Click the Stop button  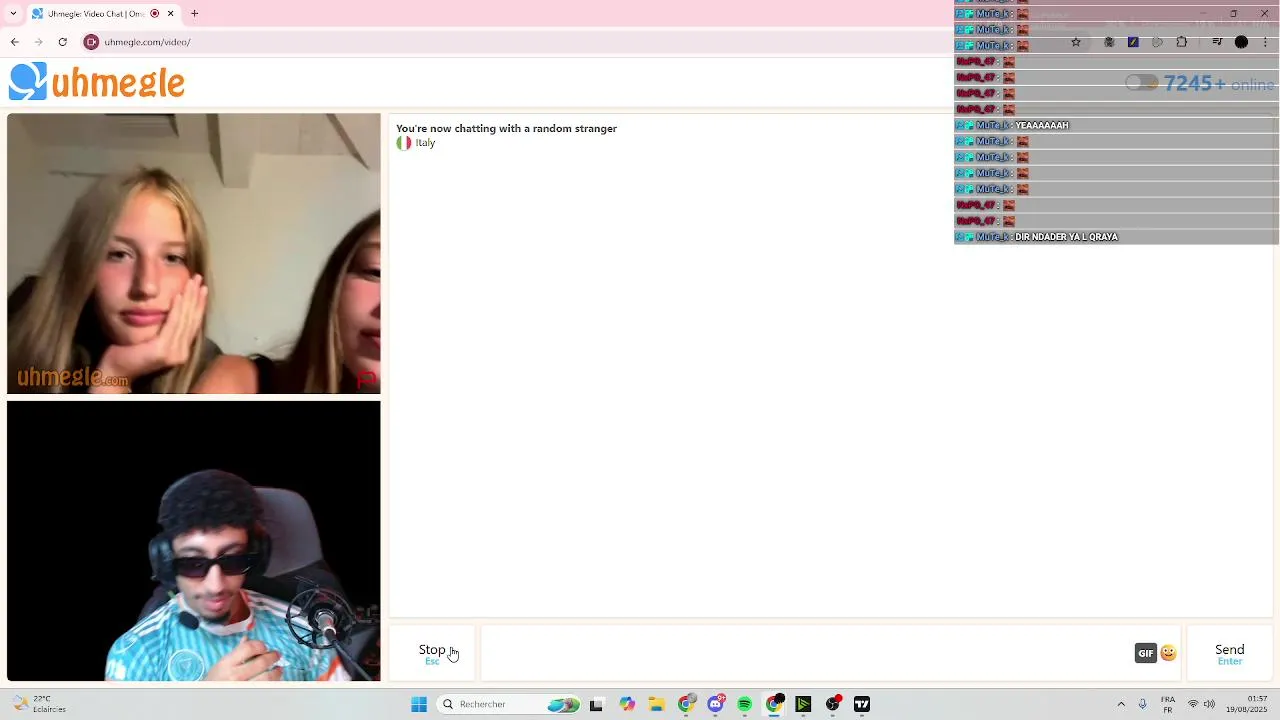(432, 654)
